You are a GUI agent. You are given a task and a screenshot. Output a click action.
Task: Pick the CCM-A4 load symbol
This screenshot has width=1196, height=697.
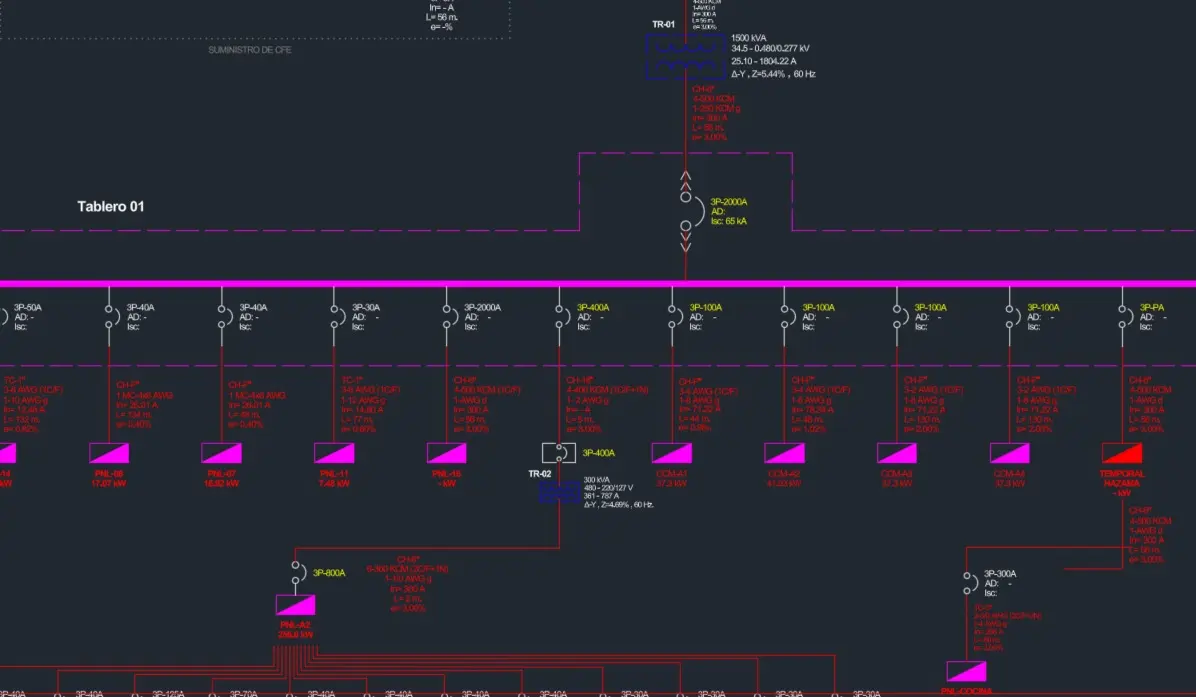(1009, 453)
